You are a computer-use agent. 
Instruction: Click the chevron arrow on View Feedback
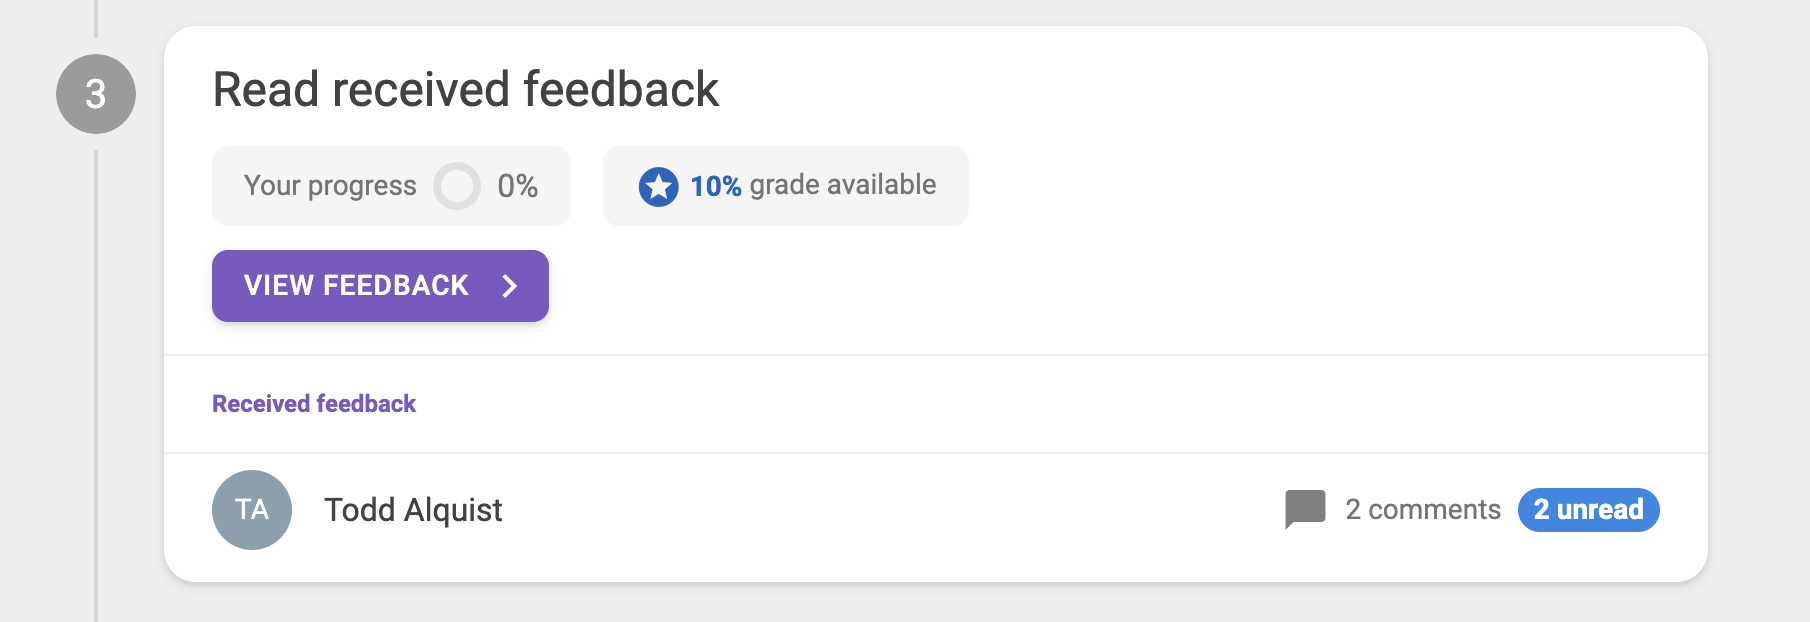pos(509,286)
